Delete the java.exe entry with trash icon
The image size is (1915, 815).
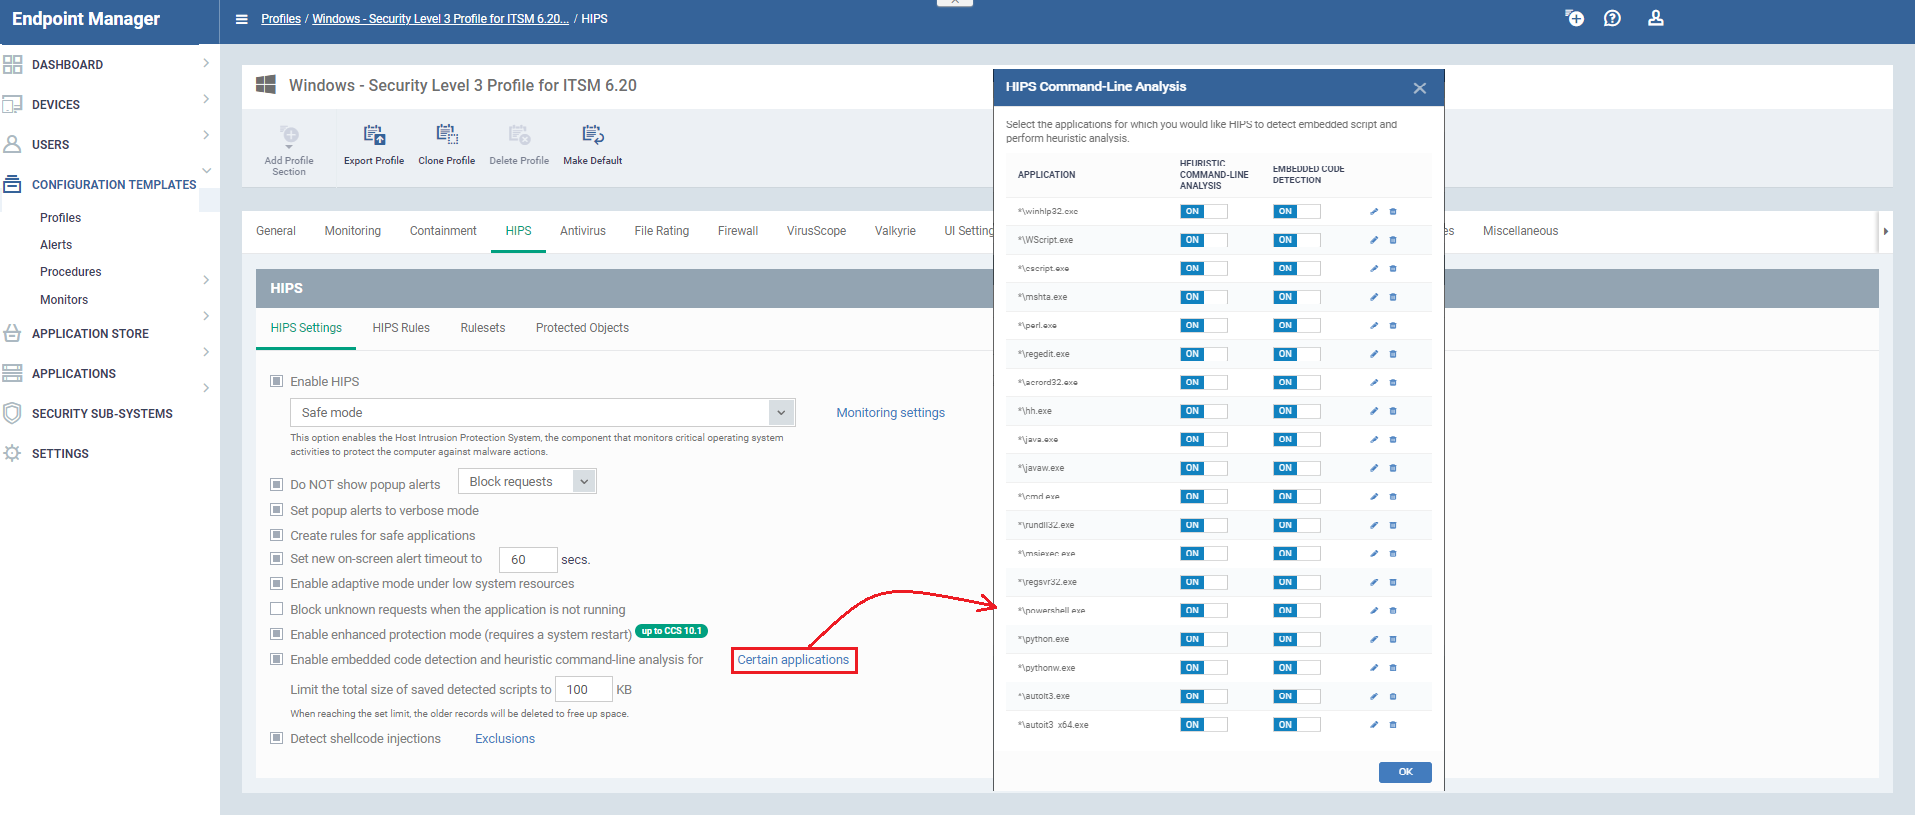pos(1393,440)
